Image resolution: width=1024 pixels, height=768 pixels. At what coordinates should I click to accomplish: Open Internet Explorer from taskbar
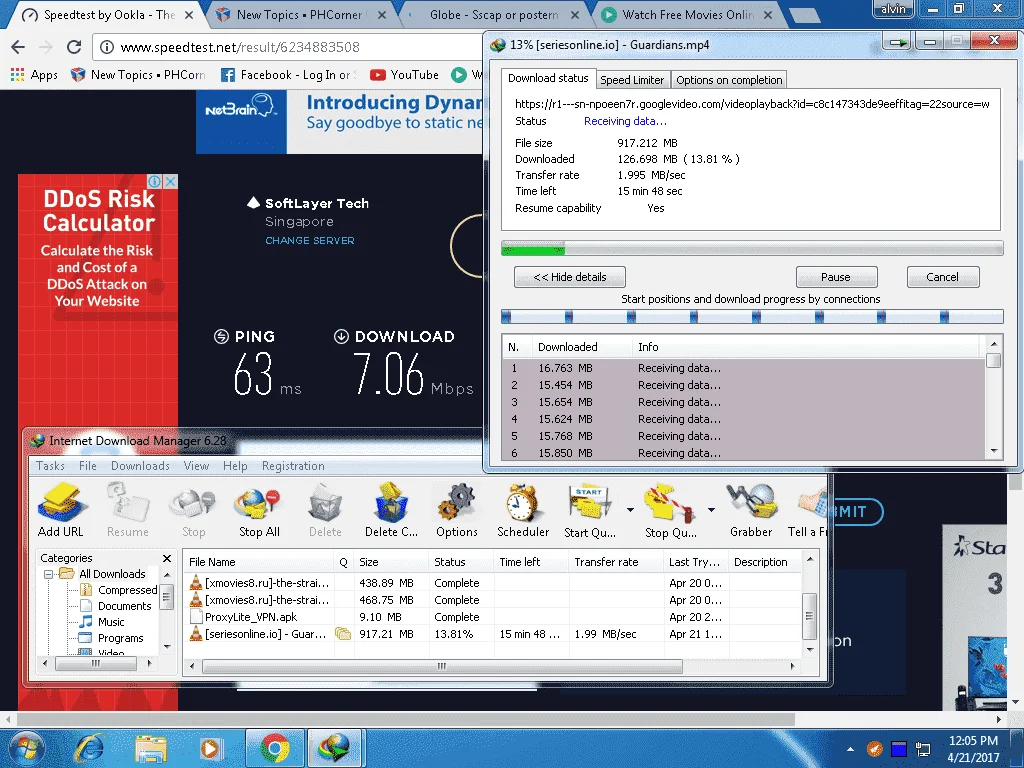(x=89, y=748)
